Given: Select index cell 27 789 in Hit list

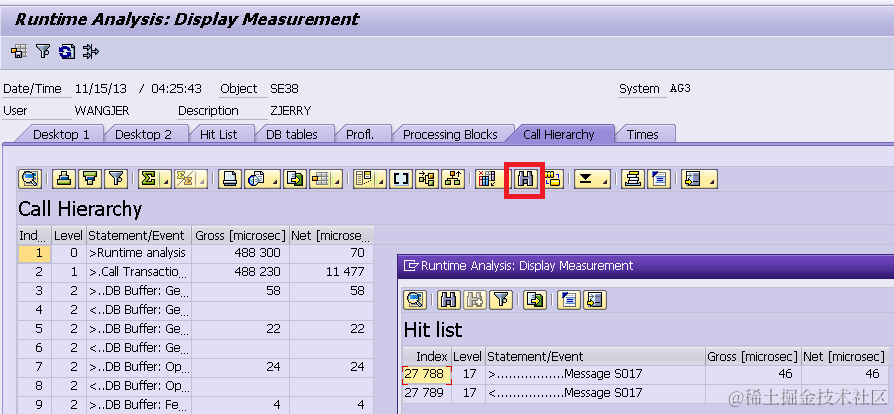Looking at the screenshot, I should (426, 393).
